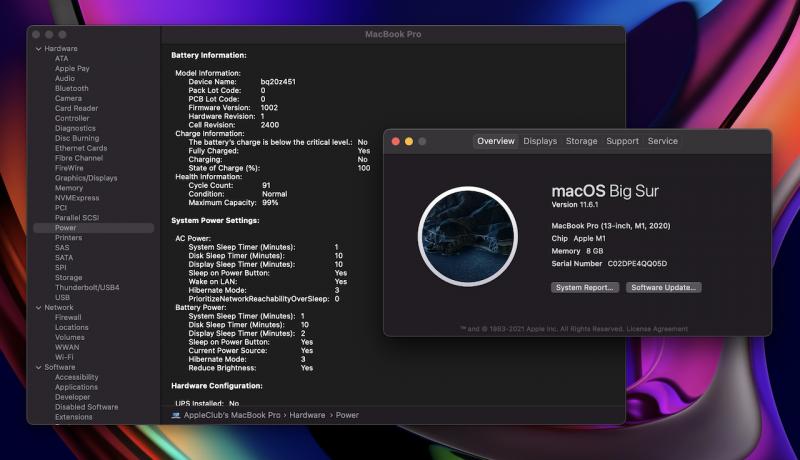Click the System Report button
The height and width of the screenshot is (460, 800).
585,288
